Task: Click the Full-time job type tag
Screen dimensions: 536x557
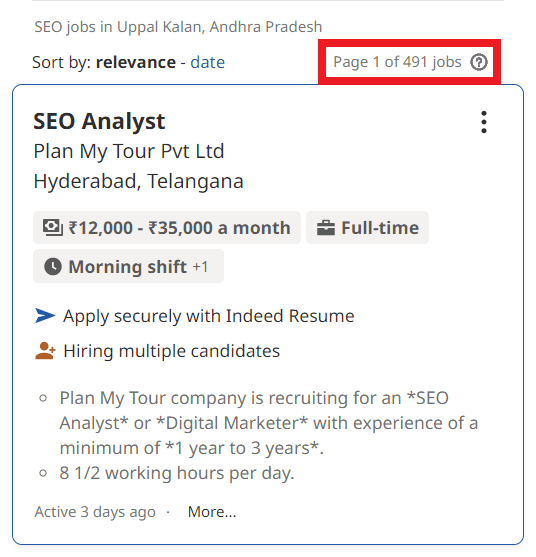Action: pyautogui.click(x=367, y=227)
